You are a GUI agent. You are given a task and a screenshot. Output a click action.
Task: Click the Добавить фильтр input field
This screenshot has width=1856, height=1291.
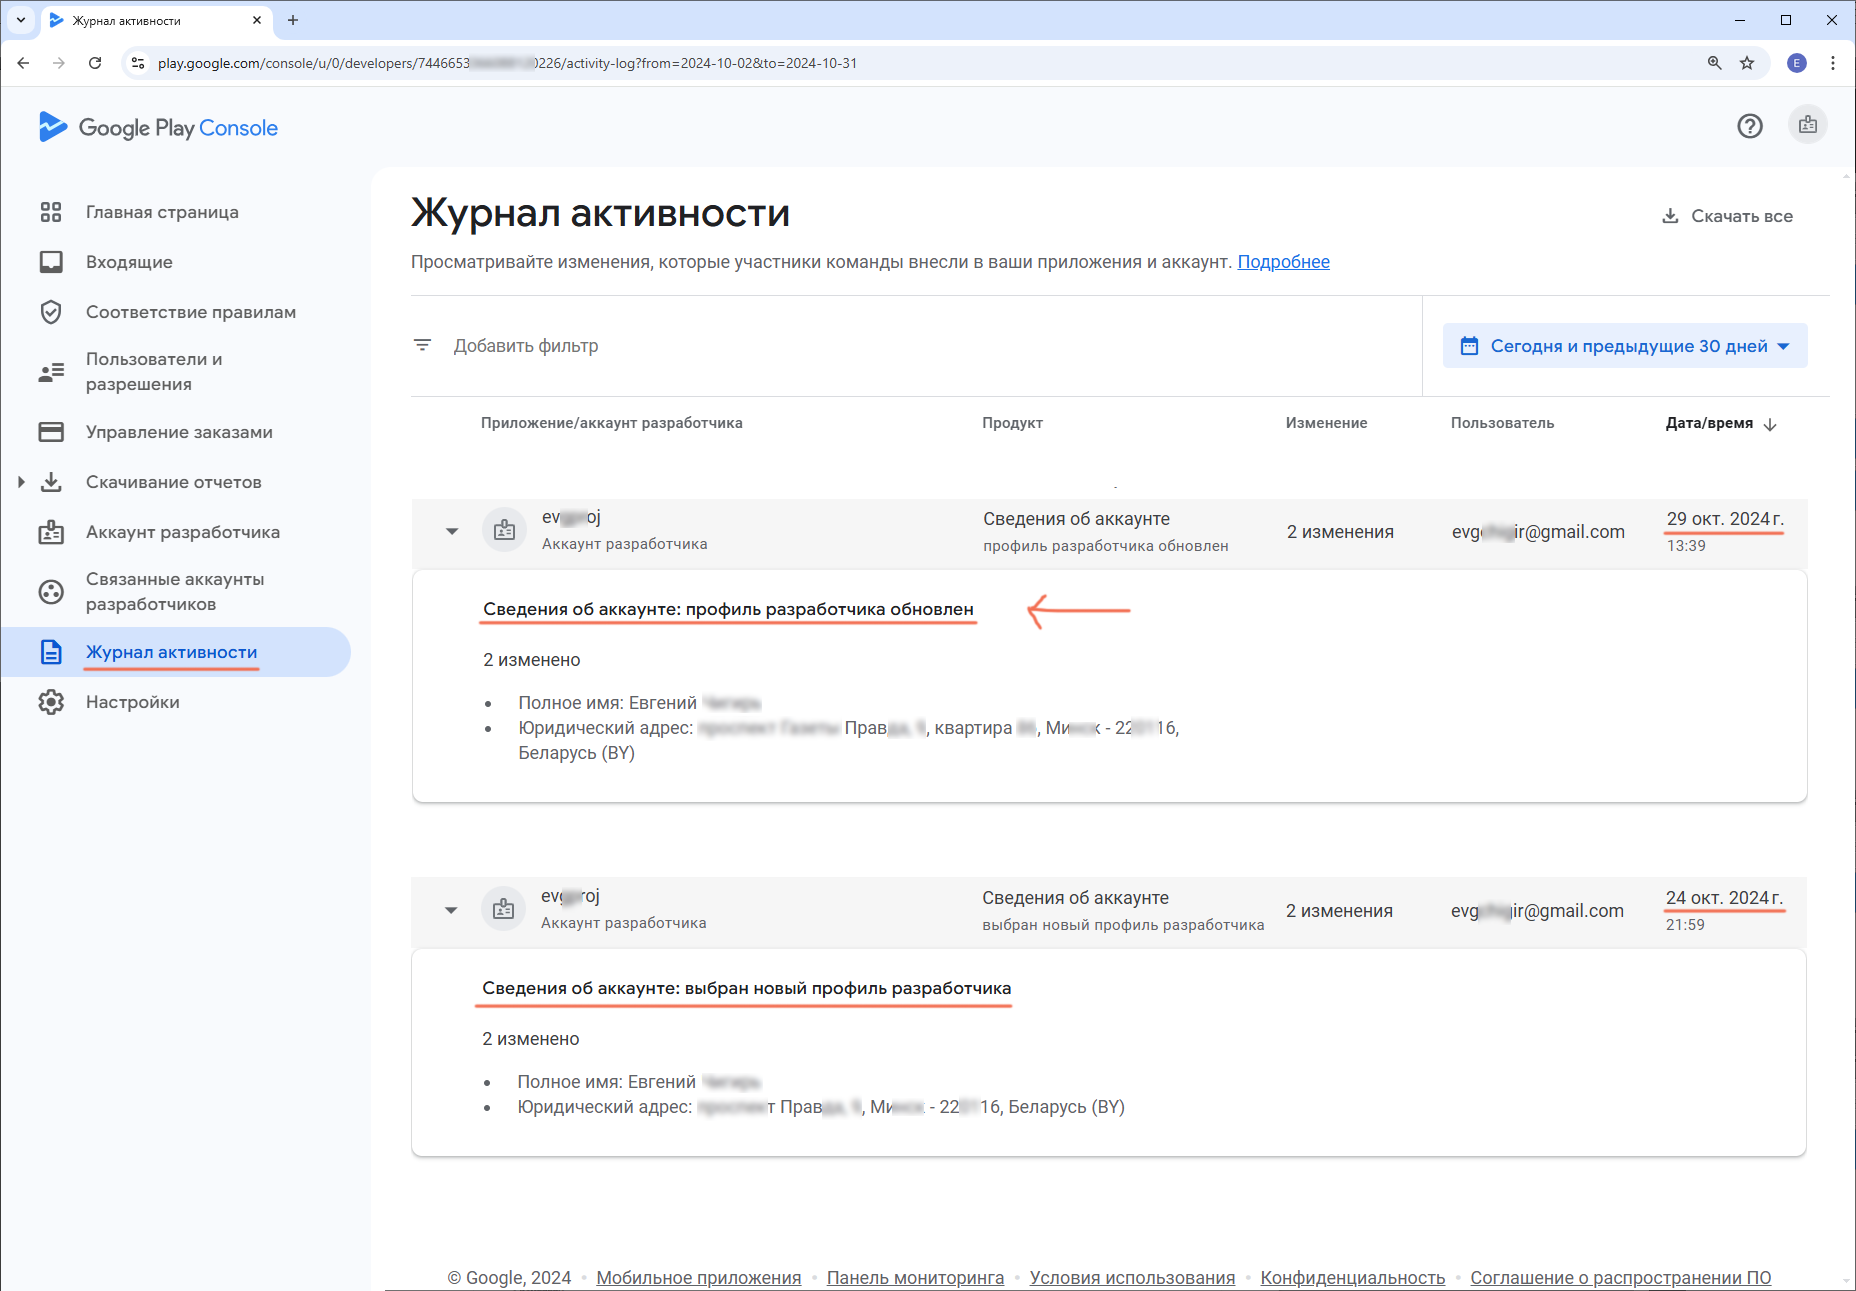click(x=526, y=346)
